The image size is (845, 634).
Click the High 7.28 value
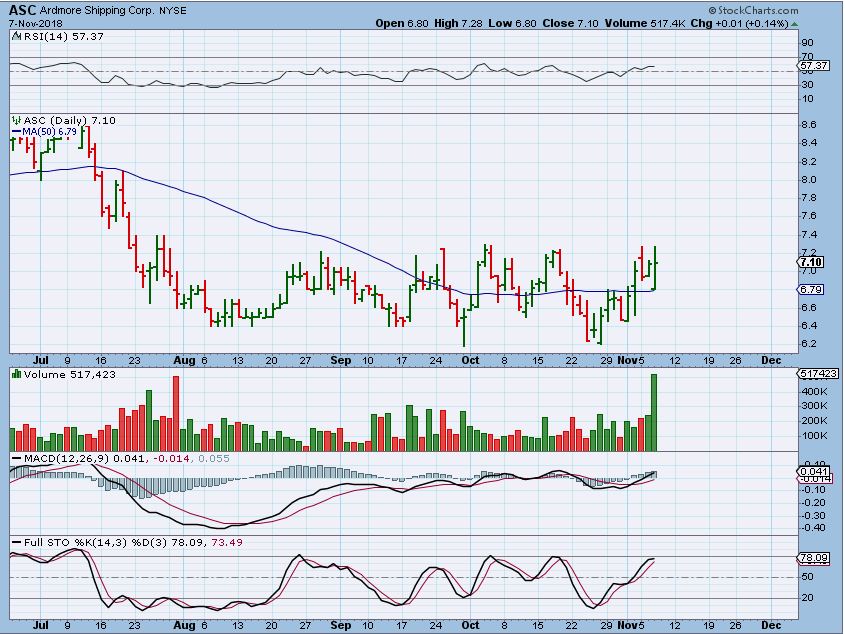pyautogui.click(x=459, y=24)
